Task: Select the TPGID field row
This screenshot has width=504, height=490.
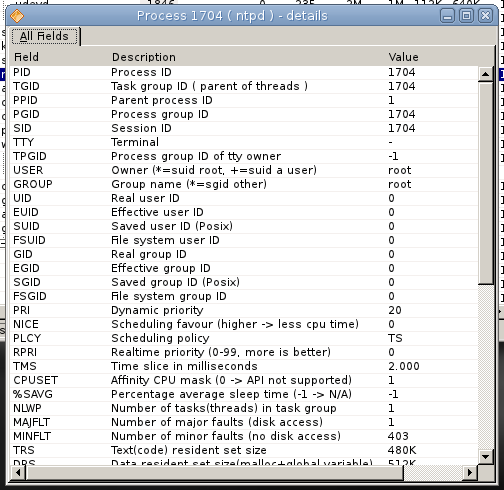Action: pos(244,156)
